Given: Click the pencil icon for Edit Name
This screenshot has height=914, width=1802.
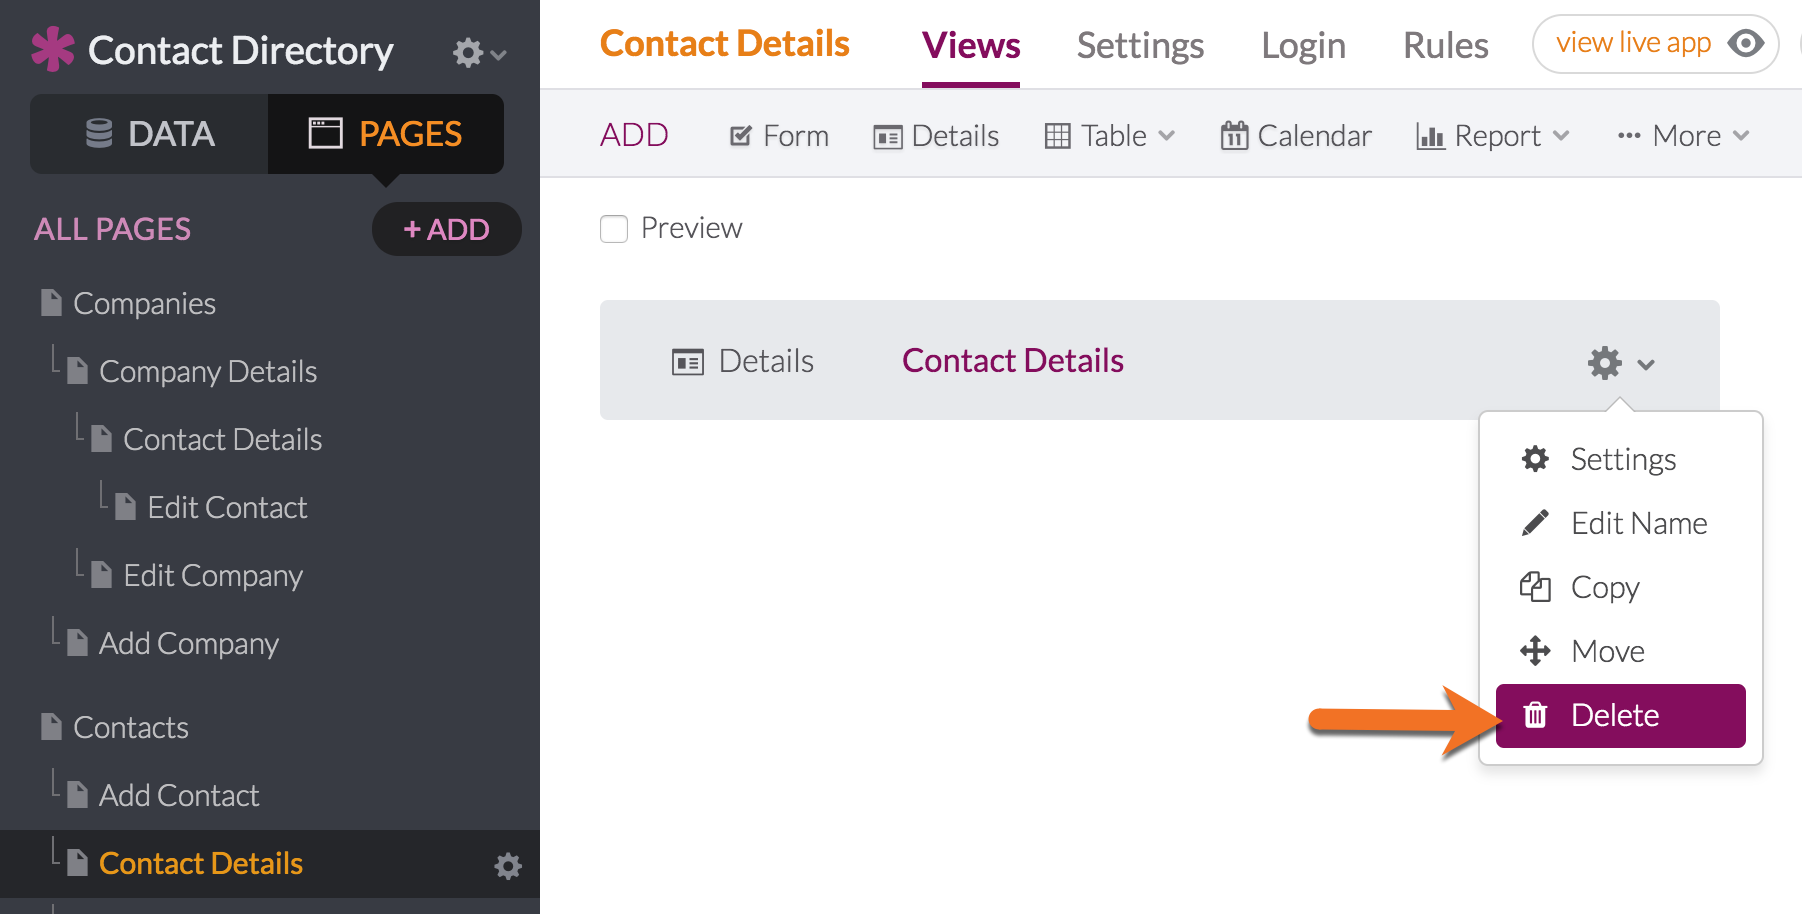Looking at the screenshot, I should 1535,523.
